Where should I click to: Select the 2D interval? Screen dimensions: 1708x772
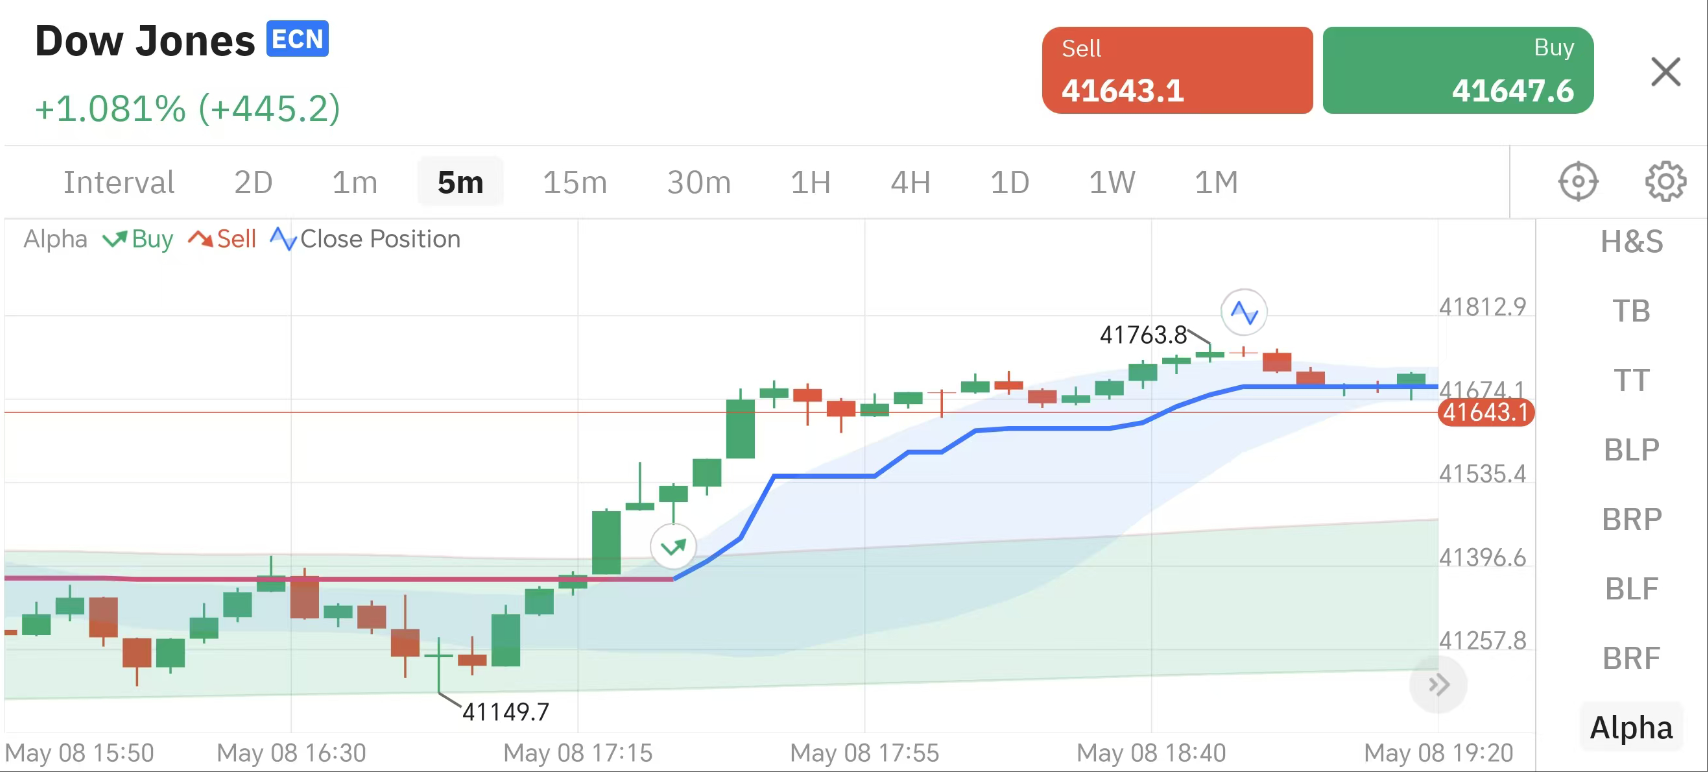pyautogui.click(x=253, y=182)
